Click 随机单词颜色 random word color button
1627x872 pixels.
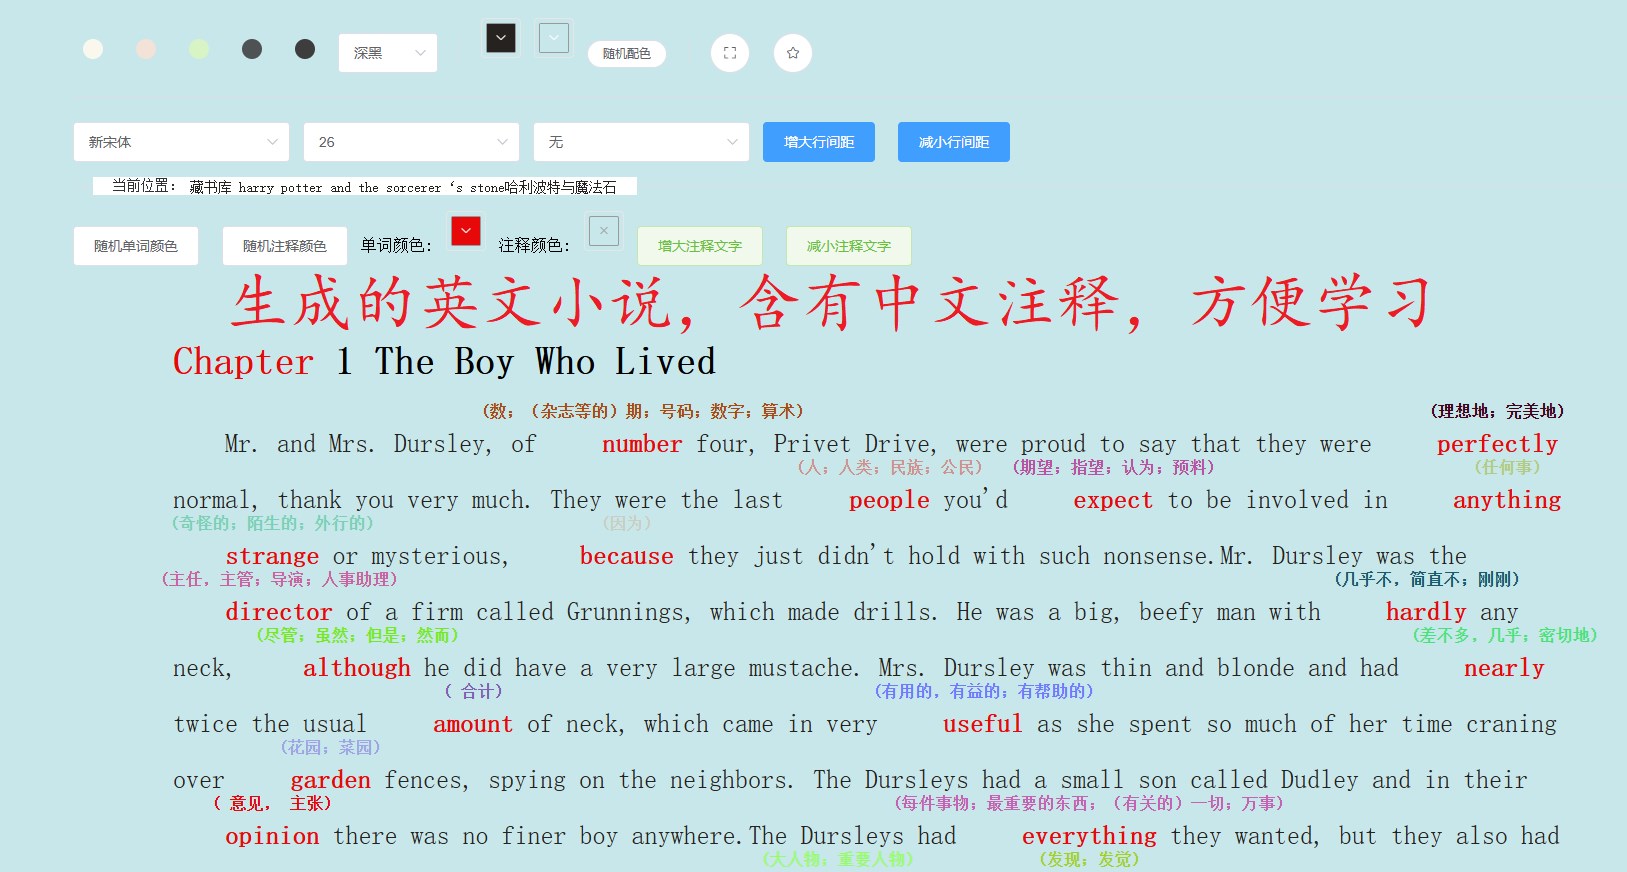tap(136, 246)
